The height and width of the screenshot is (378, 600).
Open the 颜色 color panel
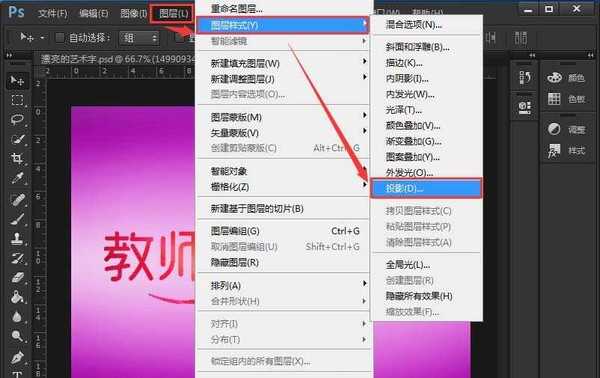coord(566,78)
